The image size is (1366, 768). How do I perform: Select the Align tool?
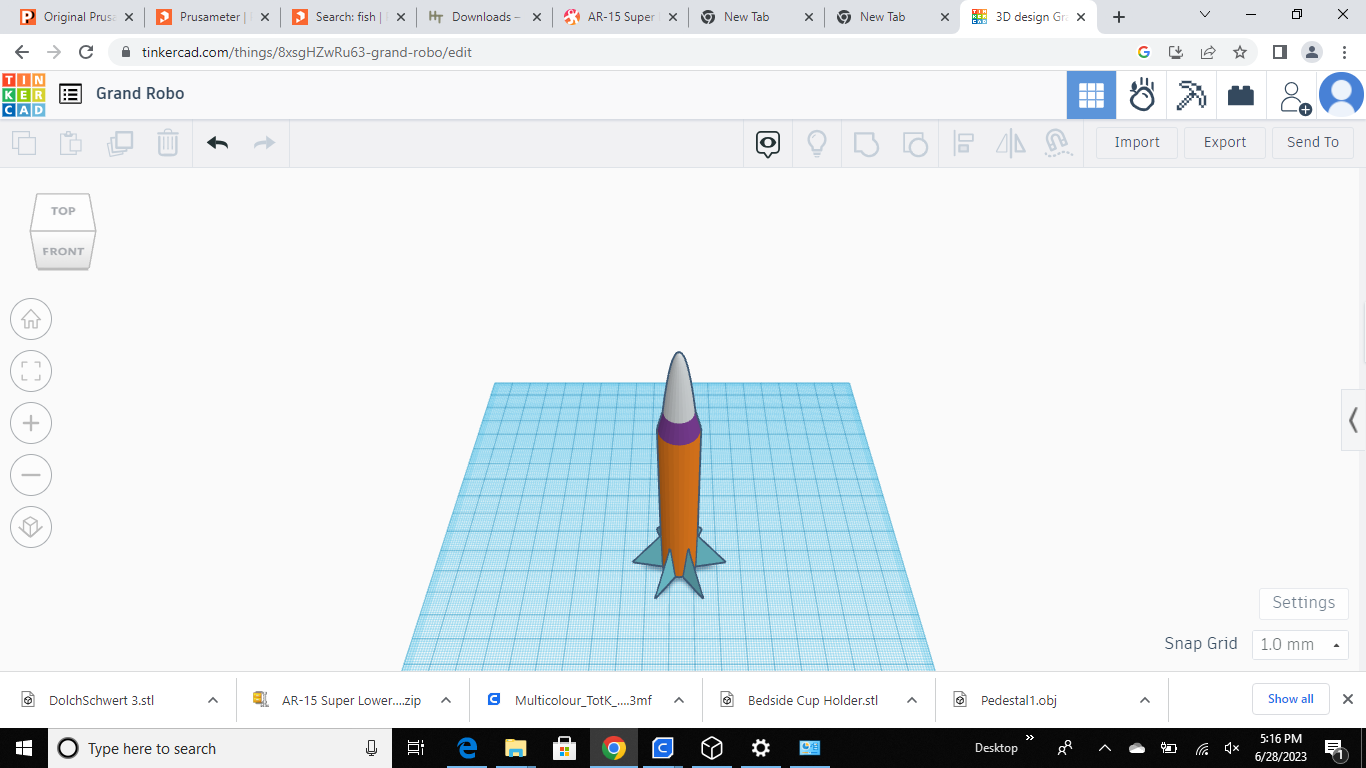964,143
